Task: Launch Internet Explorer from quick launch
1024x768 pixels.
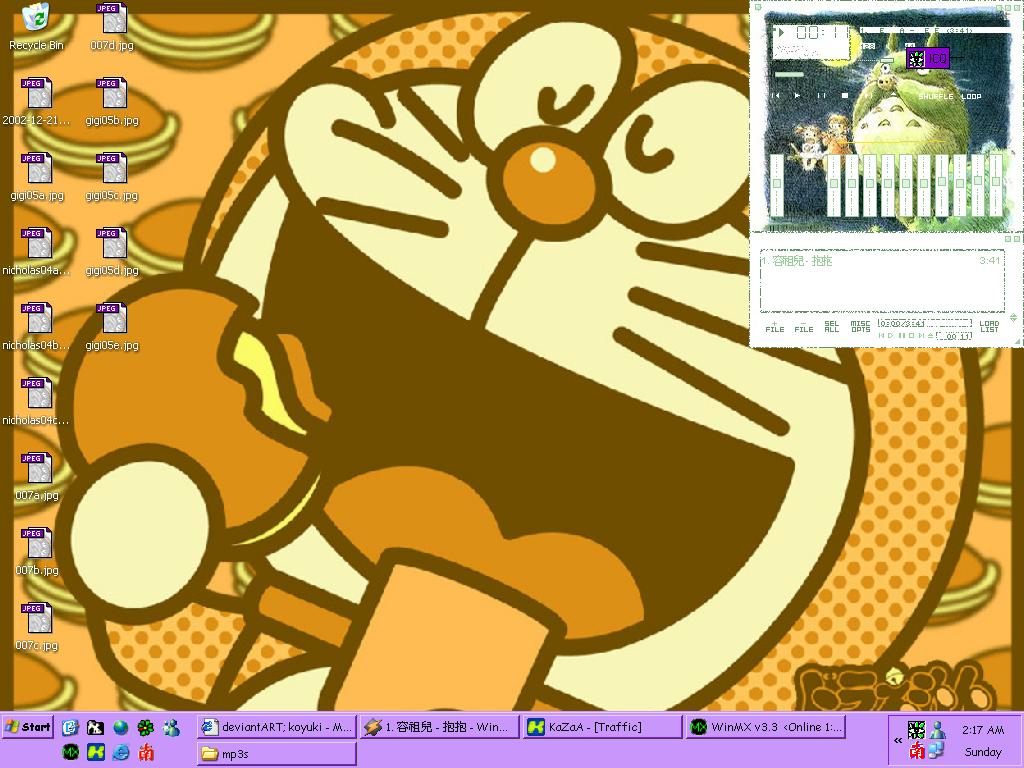Action: click(121, 752)
